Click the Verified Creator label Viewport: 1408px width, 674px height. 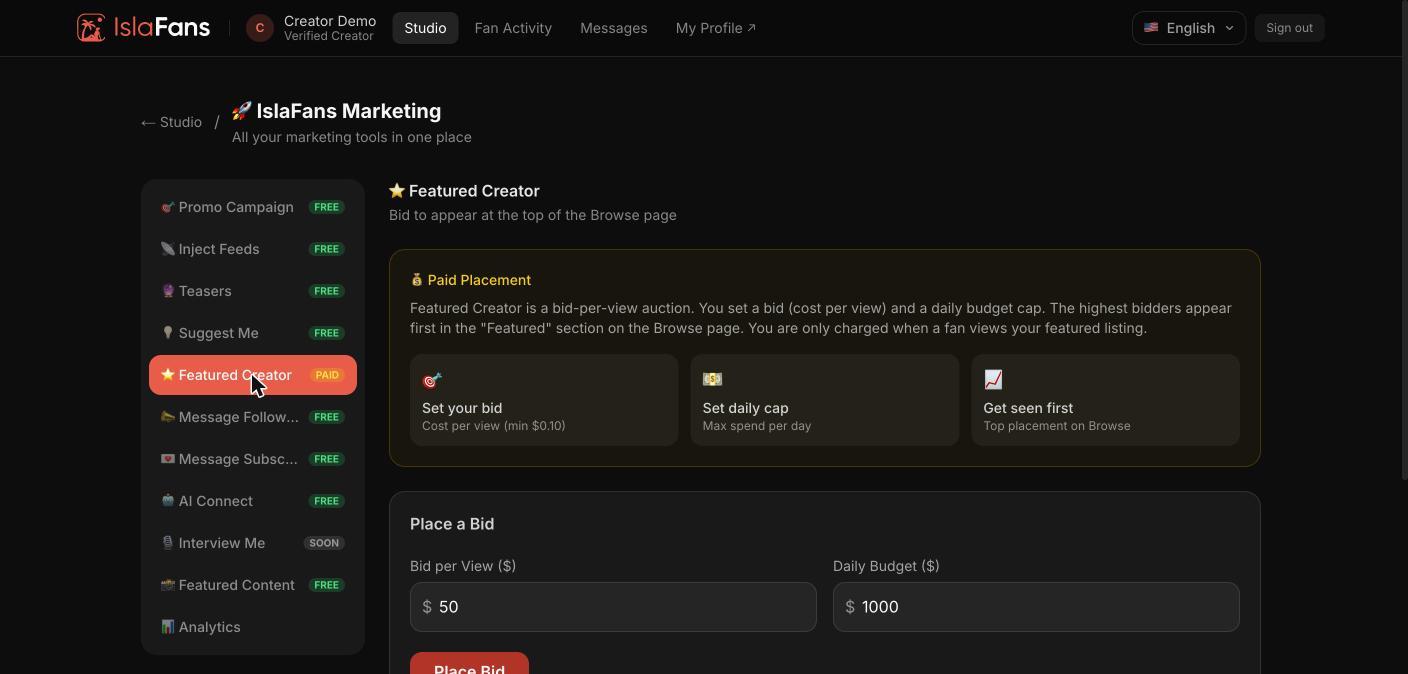pyautogui.click(x=329, y=36)
